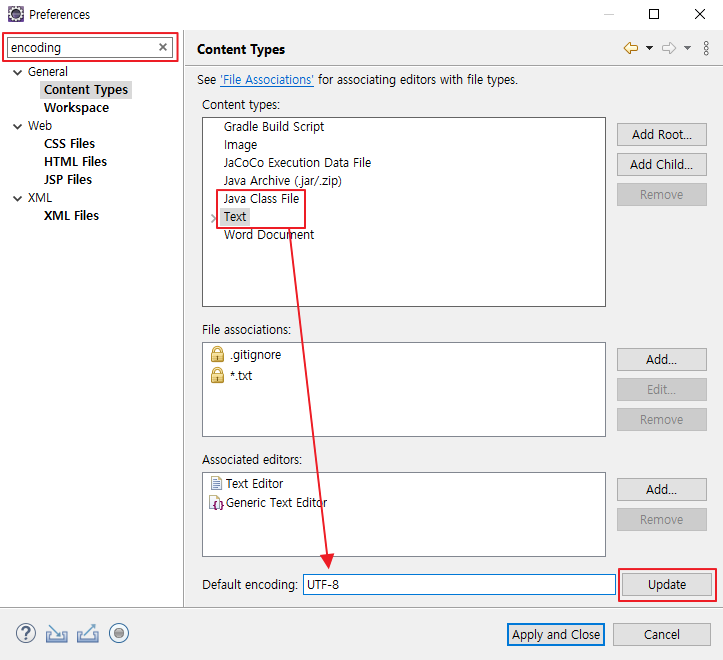This screenshot has width=723, height=660.
Task: Select Generic Text Editor icon entry
Action: point(216,503)
